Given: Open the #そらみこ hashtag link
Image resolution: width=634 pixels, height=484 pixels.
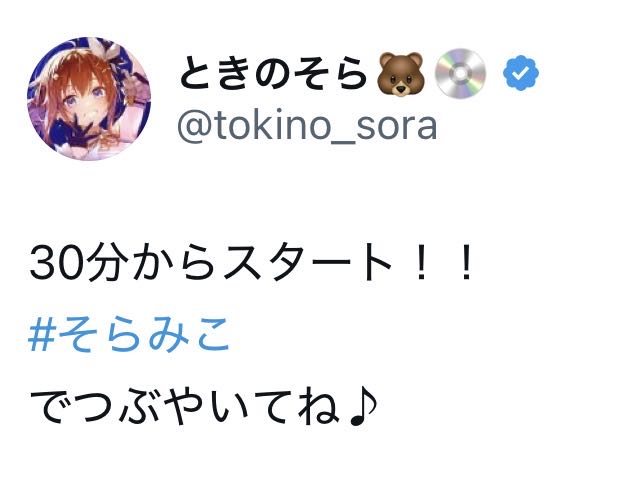Looking at the screenshot, I should point(130,337).
